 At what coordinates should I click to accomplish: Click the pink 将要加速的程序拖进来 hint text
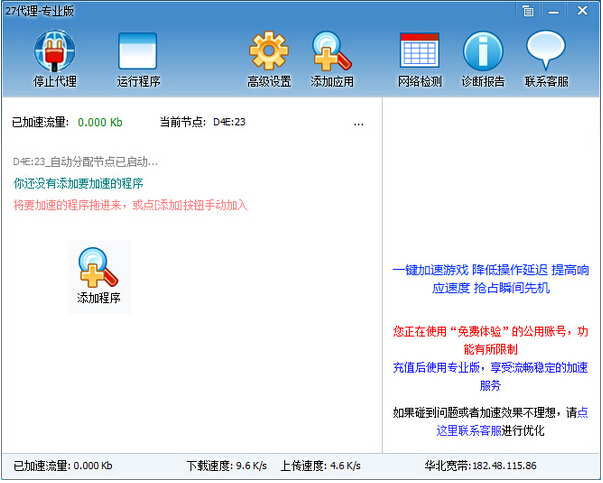tap(130, 205)
